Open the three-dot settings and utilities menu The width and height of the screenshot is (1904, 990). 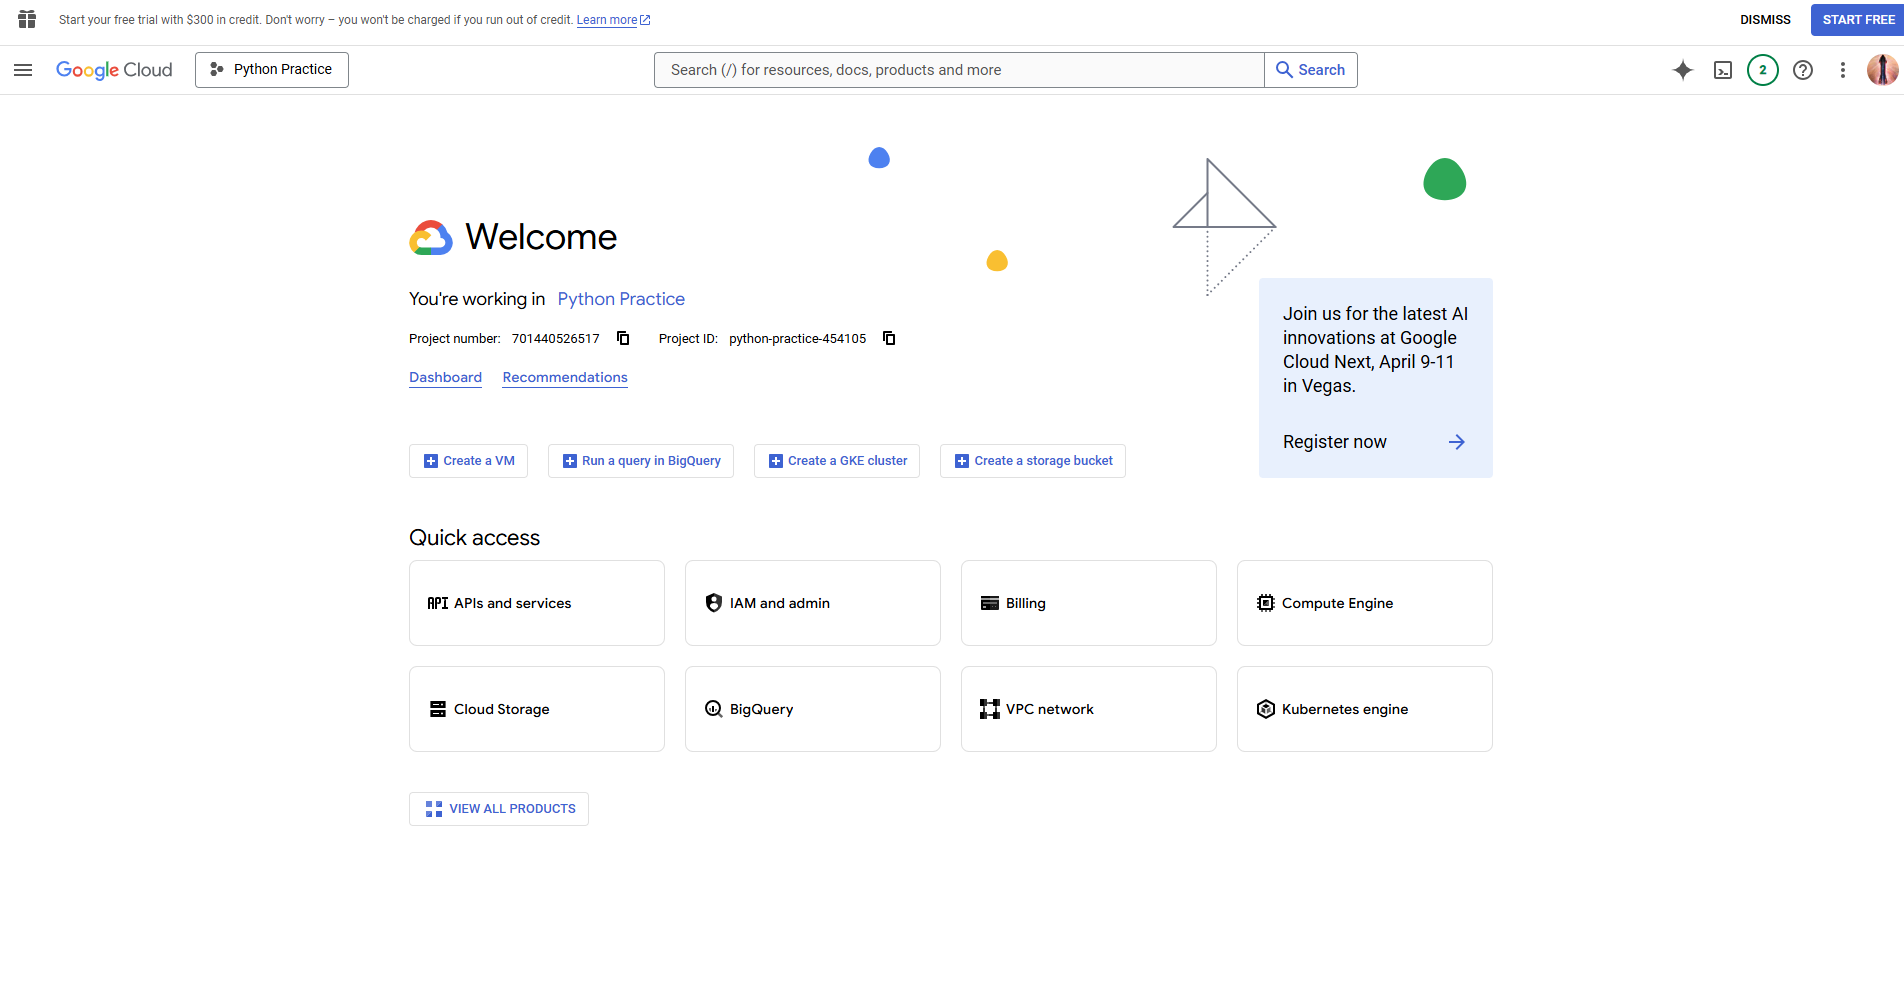pyautogui.click(x=1843, y=70)
